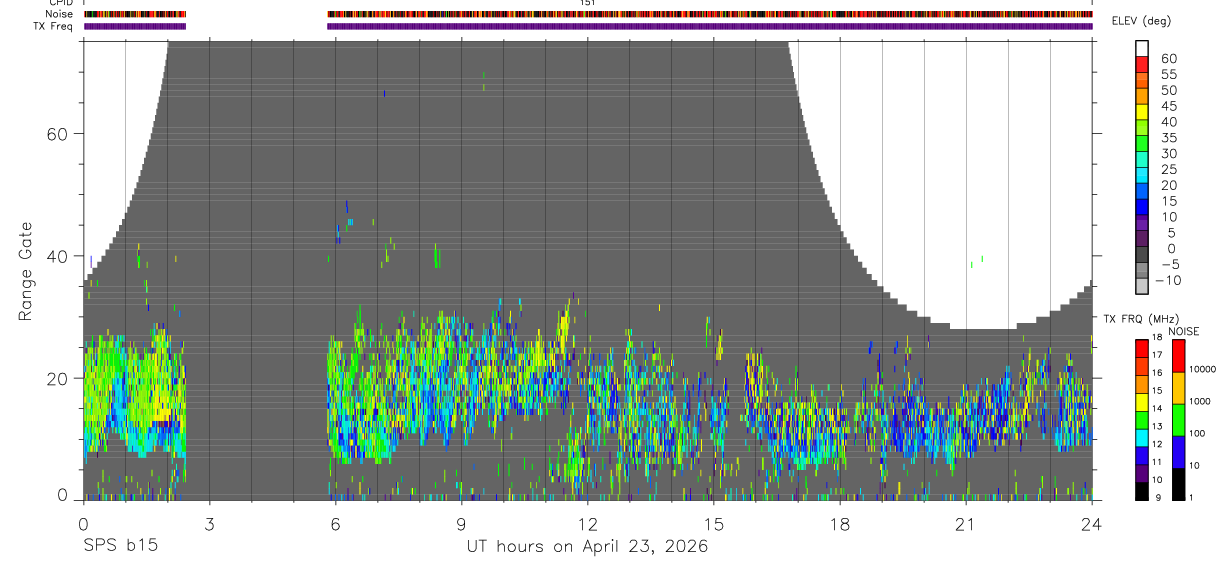Select hour tick label '3' on time axis
The image size is (1228, 567).
coord(209,523)
